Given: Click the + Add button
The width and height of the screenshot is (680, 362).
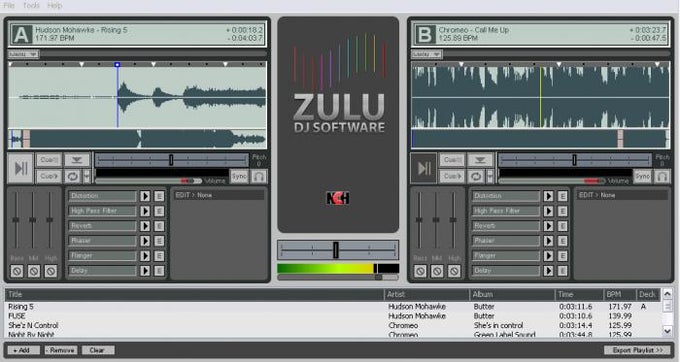Looking at the screenshot, I should coord(23,350).
